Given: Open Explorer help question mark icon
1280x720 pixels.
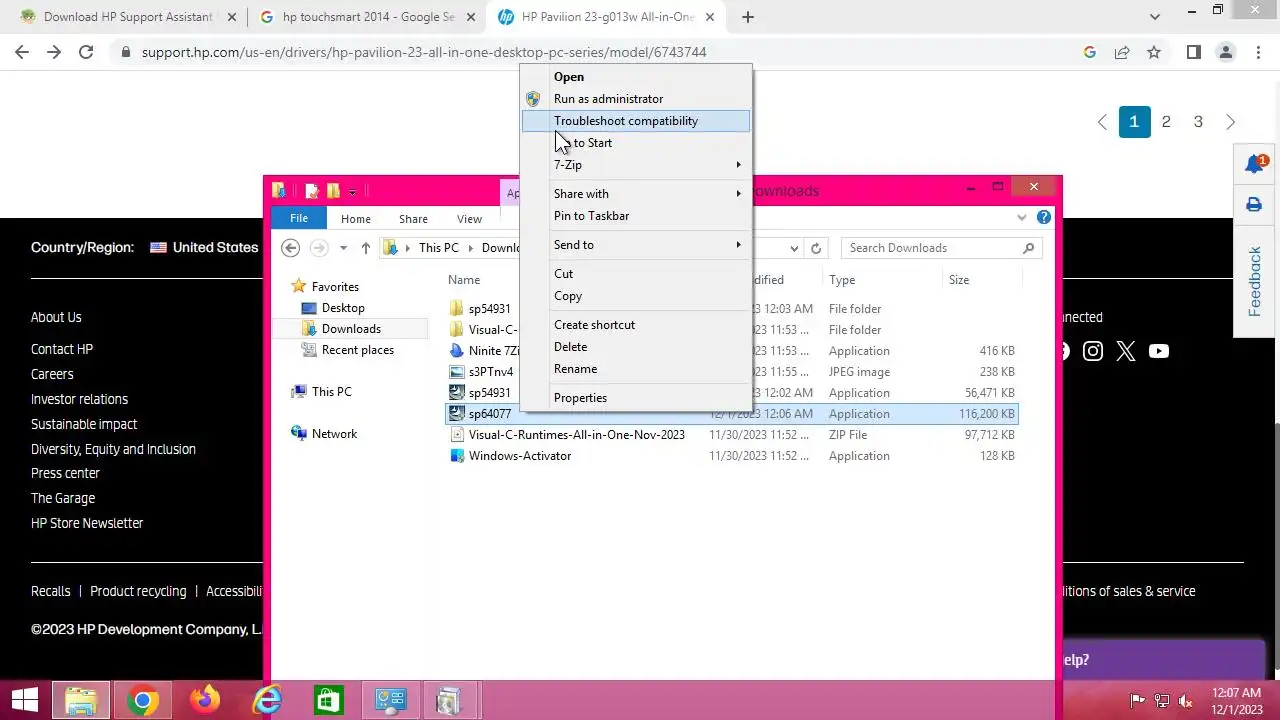Looking at the screenshot, I should [1044, 217].
